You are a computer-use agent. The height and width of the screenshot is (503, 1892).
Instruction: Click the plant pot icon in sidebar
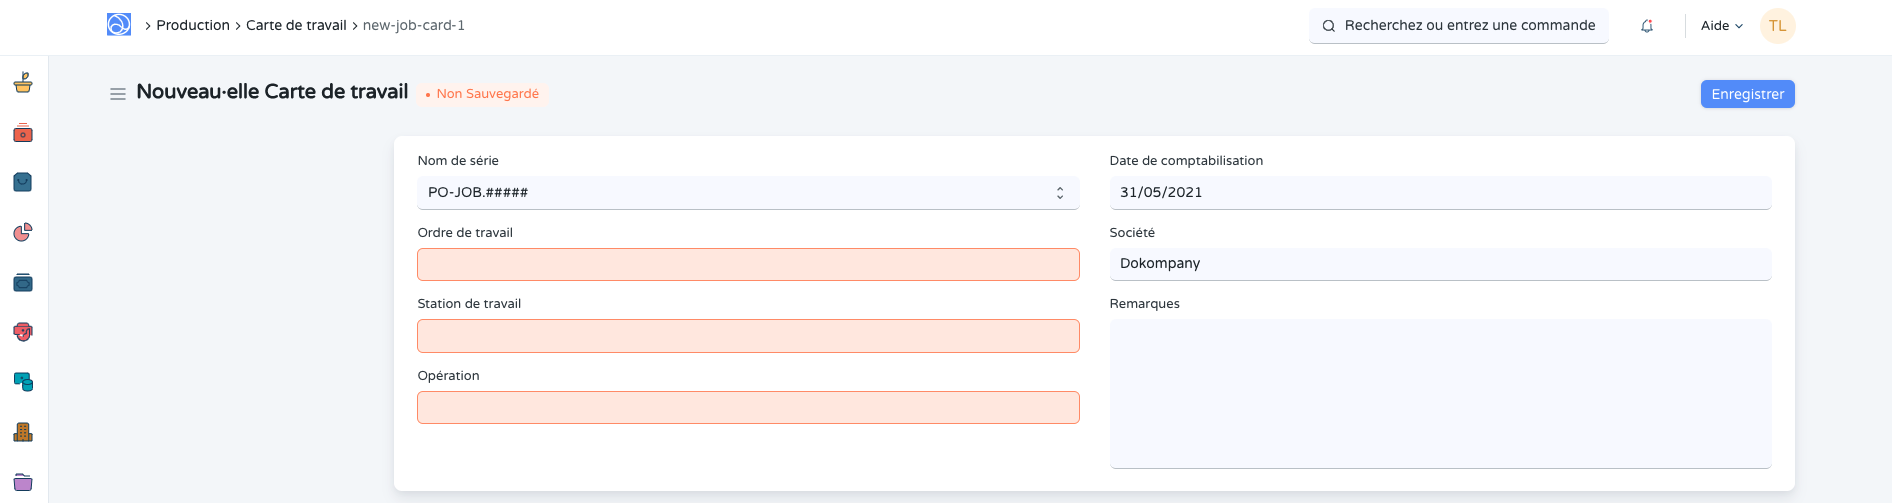pos(23,83)
